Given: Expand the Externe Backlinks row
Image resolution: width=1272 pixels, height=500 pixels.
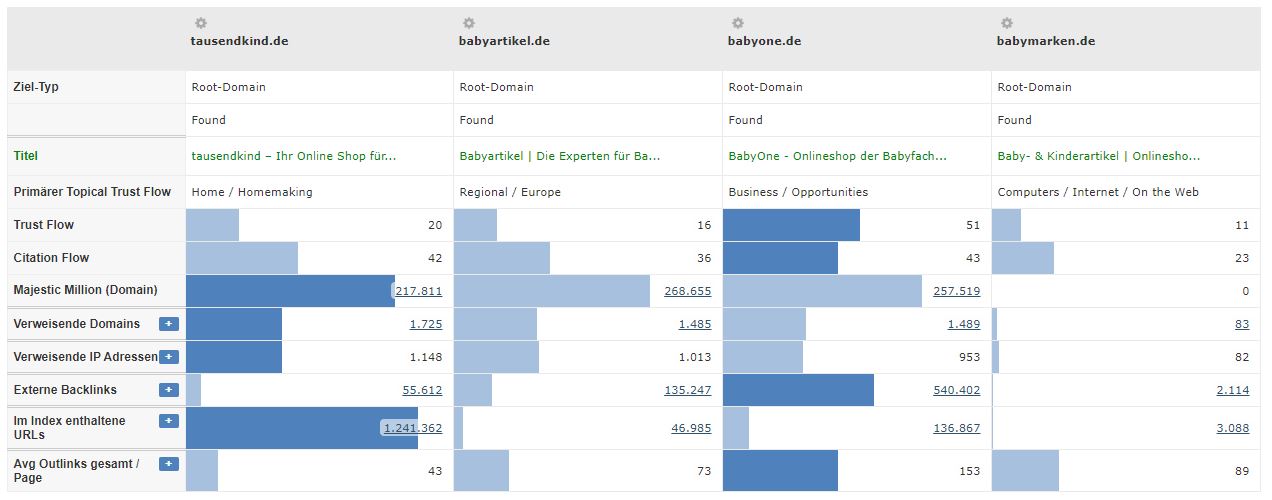Looking at the screenshot, I should (169, 390).
